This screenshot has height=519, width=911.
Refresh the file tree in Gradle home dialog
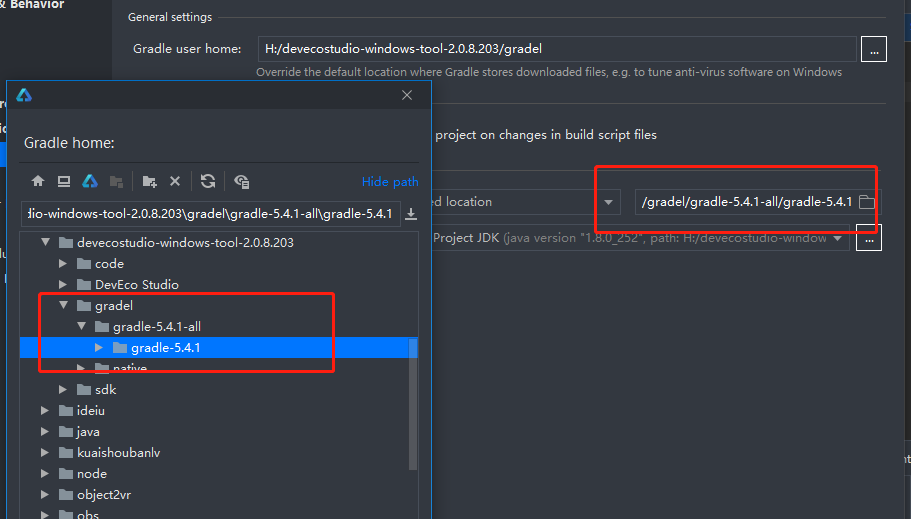(x=208, y=181)
